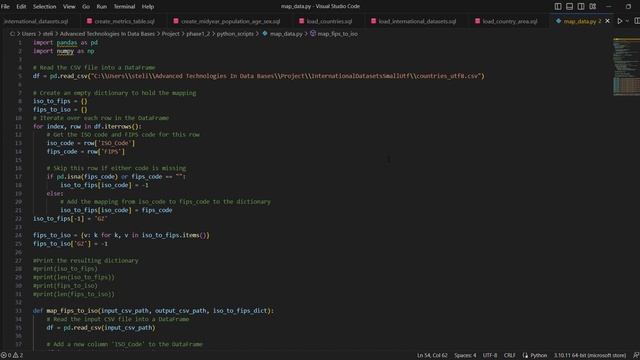Open the View menu
The width and height of the screenshot is (640, 360).
[69, 7]
